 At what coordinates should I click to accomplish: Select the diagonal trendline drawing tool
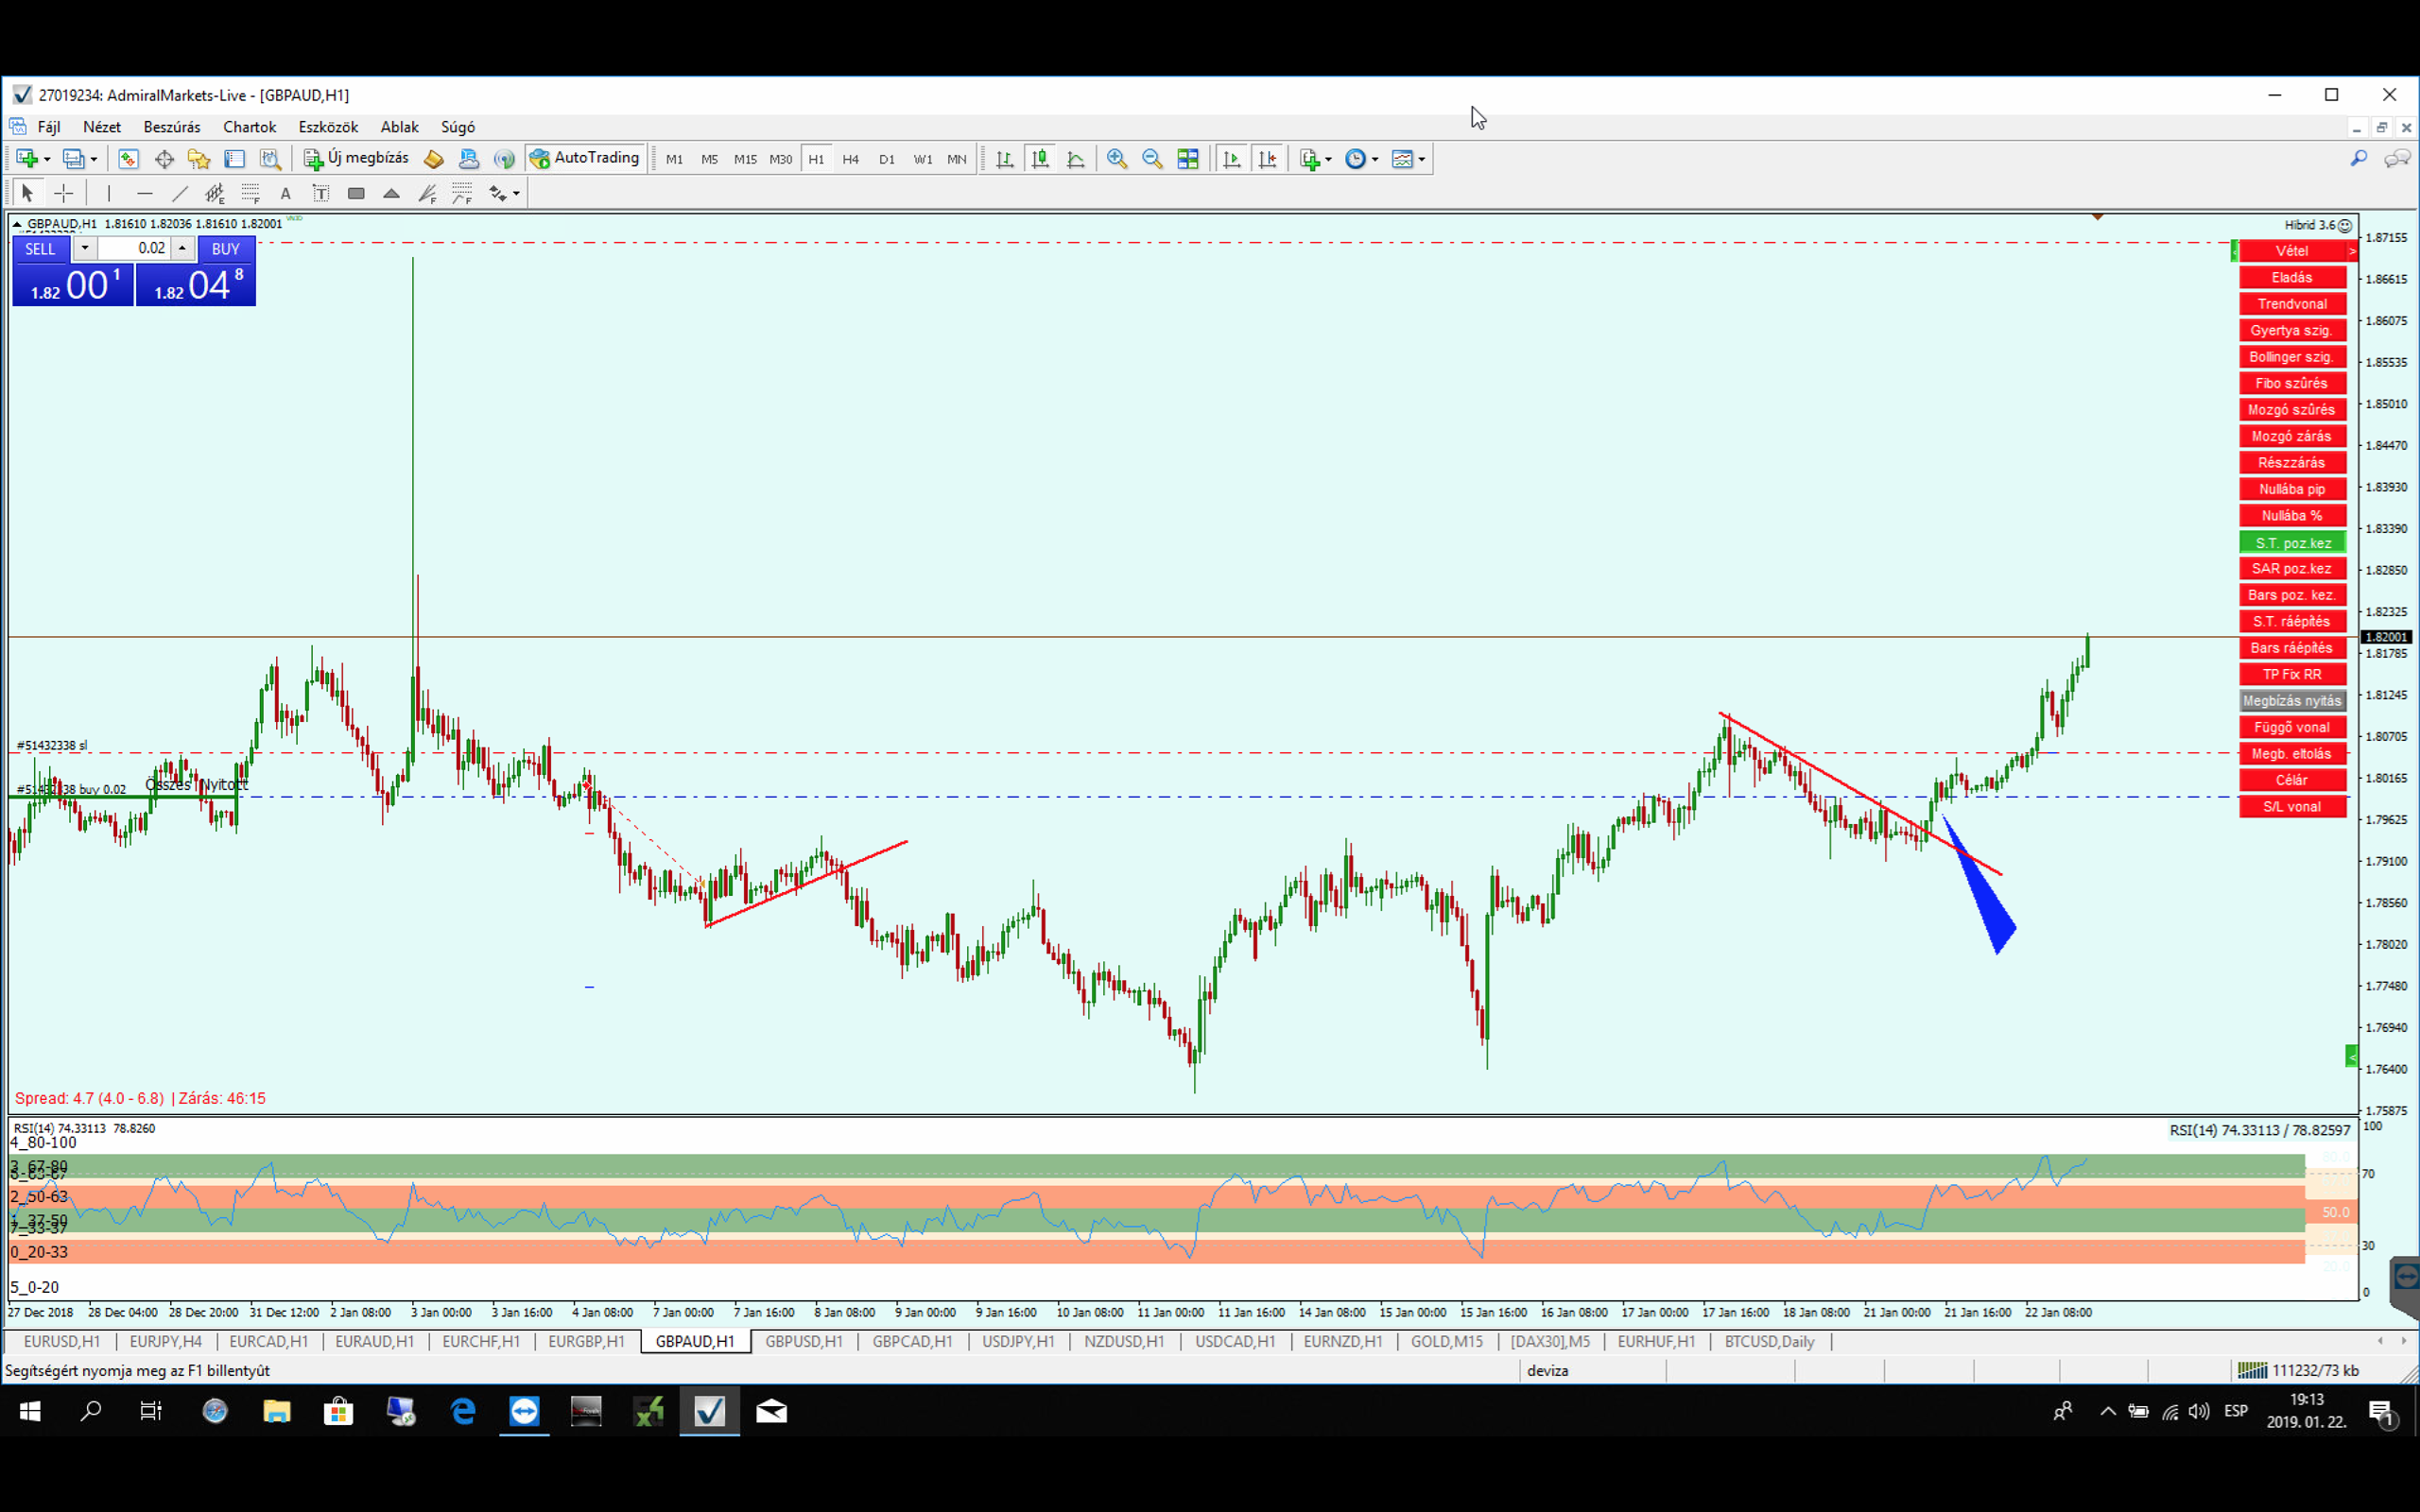[180, 193]
